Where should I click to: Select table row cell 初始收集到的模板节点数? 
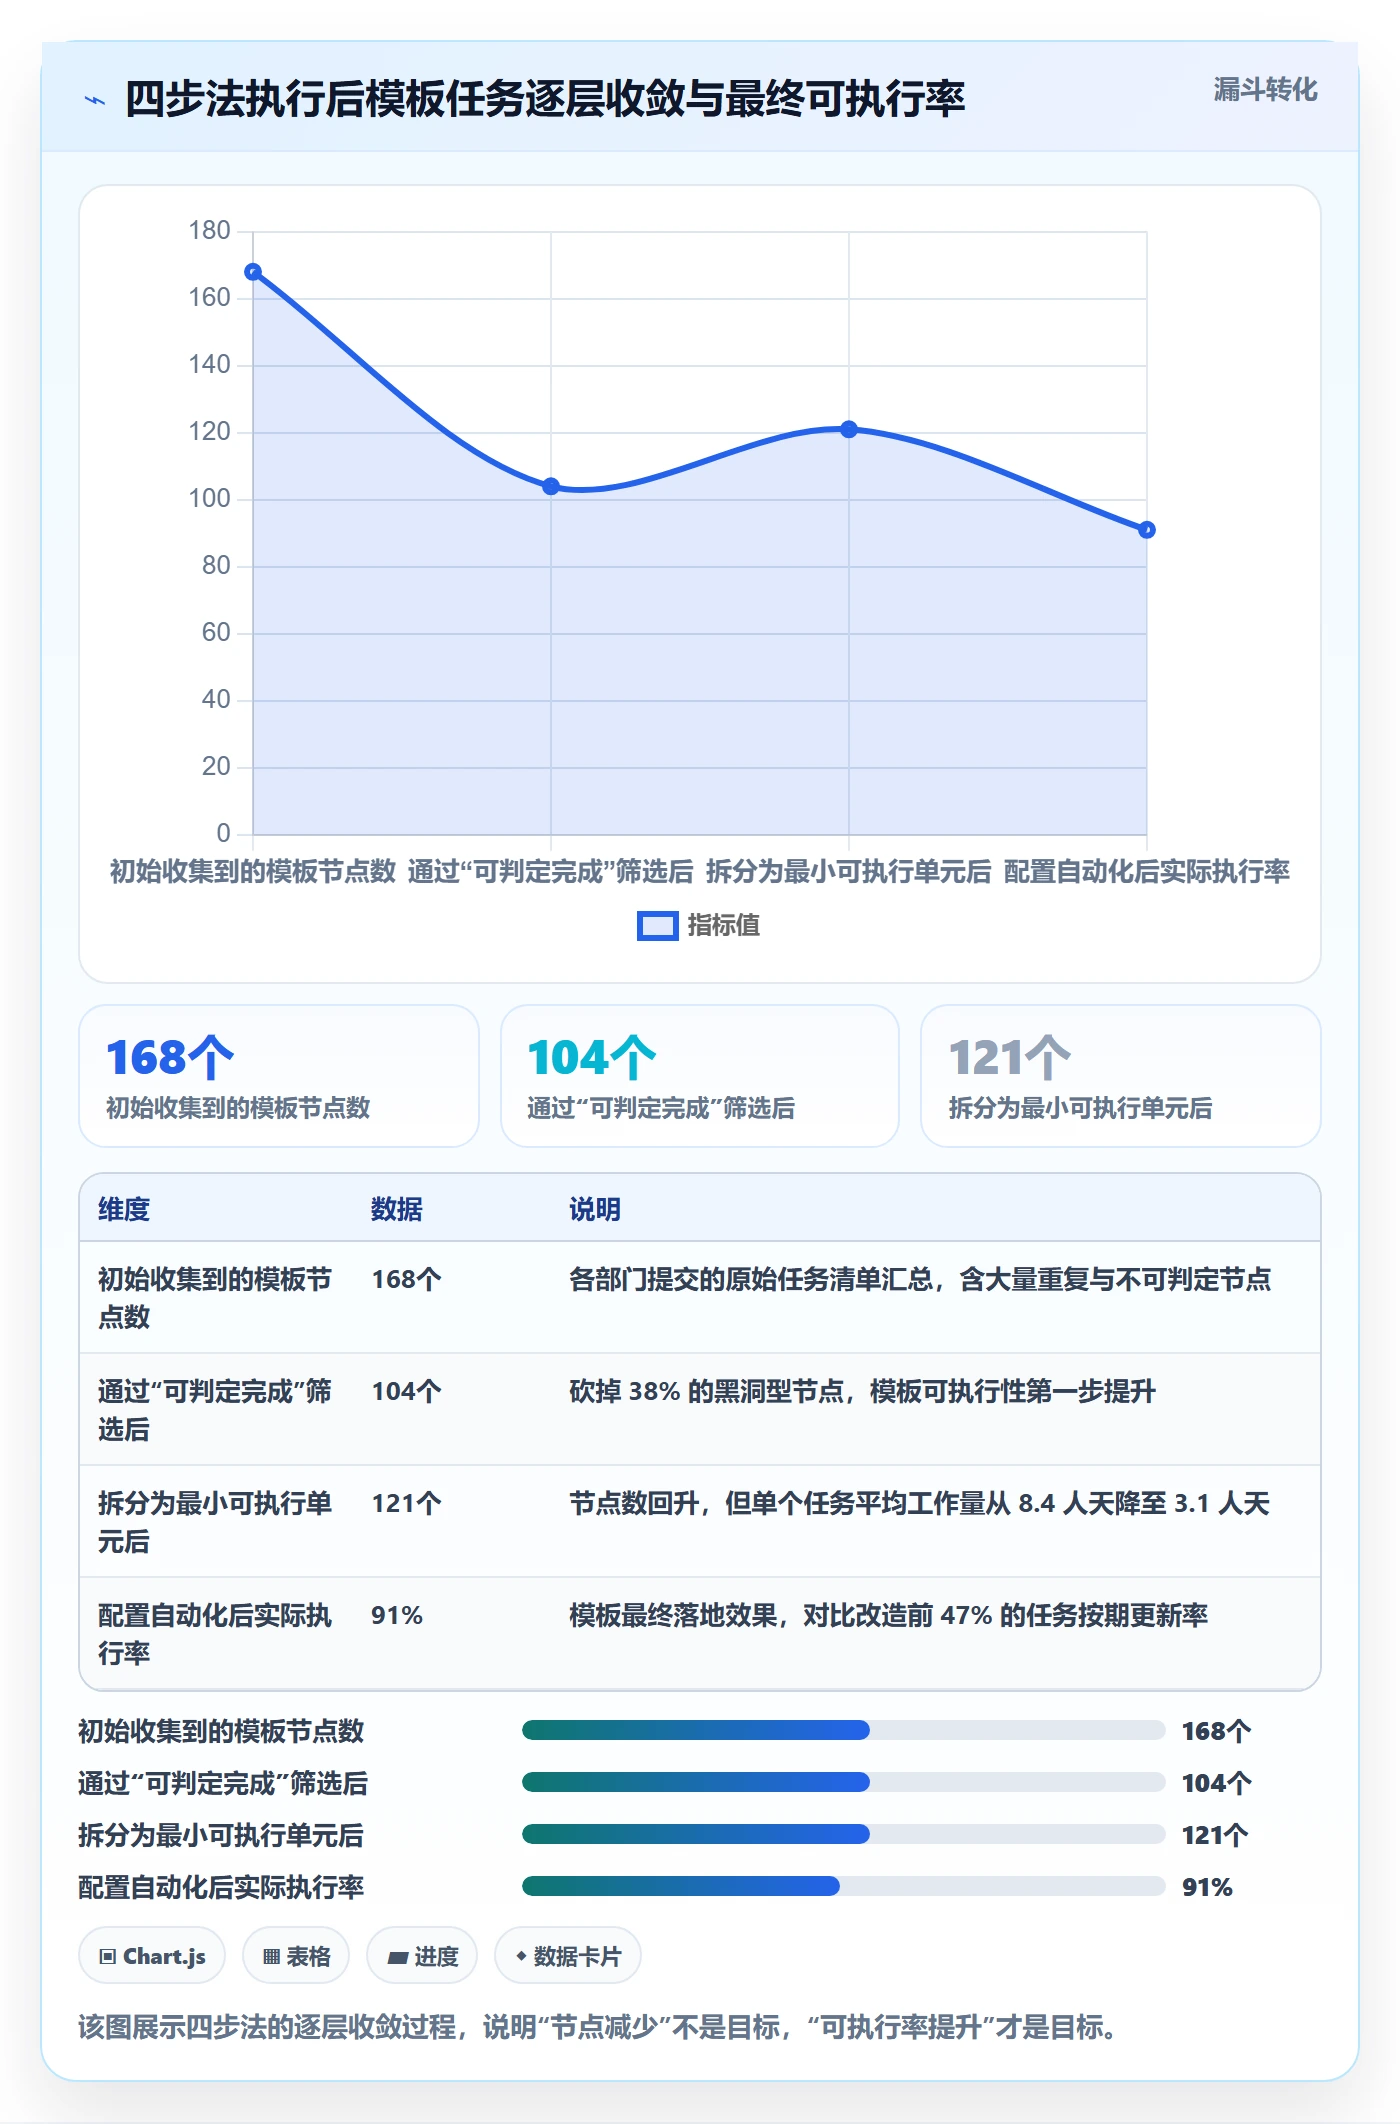pyautogui.click(x=215, y=1298)
